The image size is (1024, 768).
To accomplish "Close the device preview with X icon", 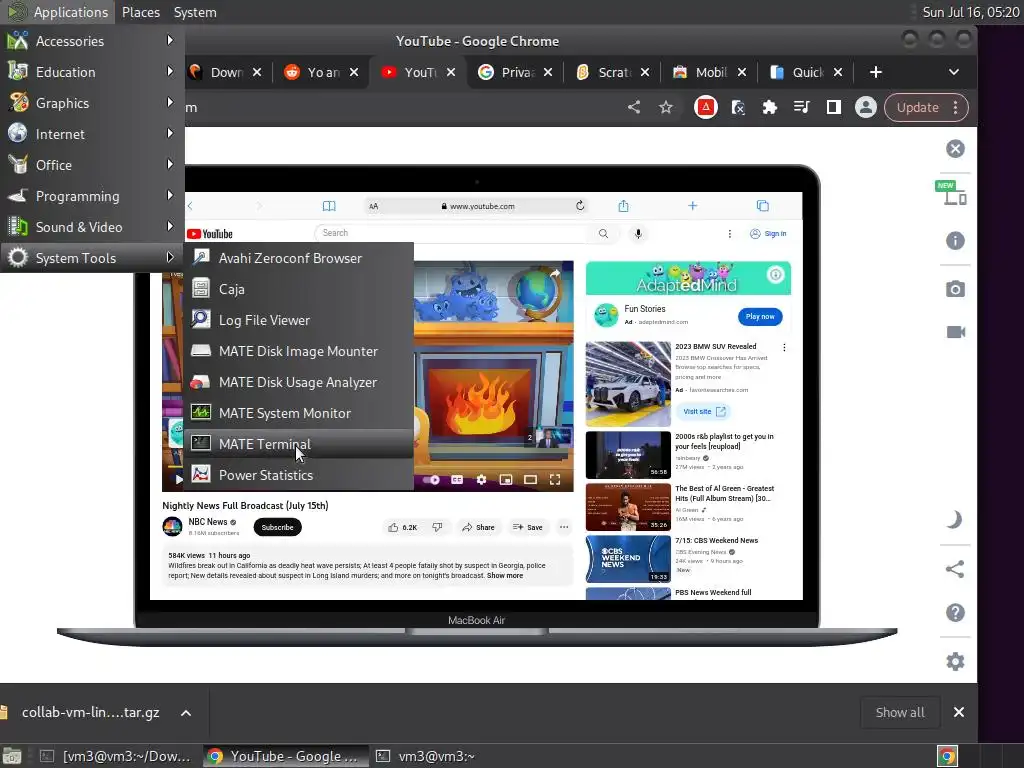I will [x=955, y=149].
